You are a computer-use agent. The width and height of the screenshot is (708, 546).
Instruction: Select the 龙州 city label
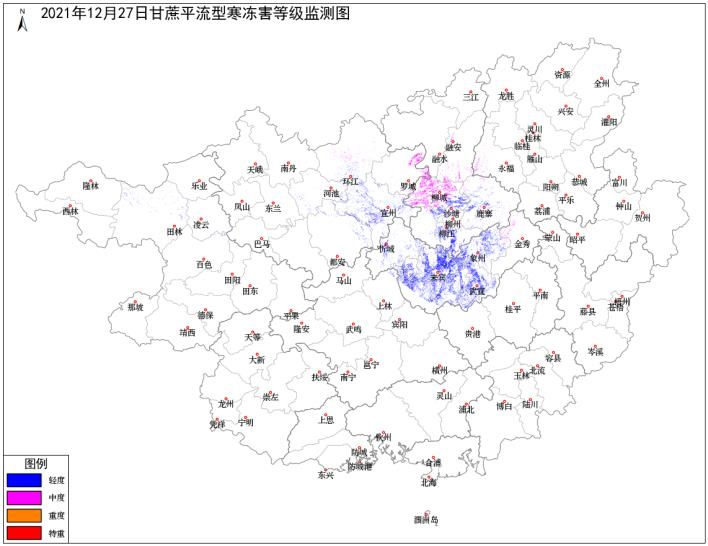coord(226,404)
